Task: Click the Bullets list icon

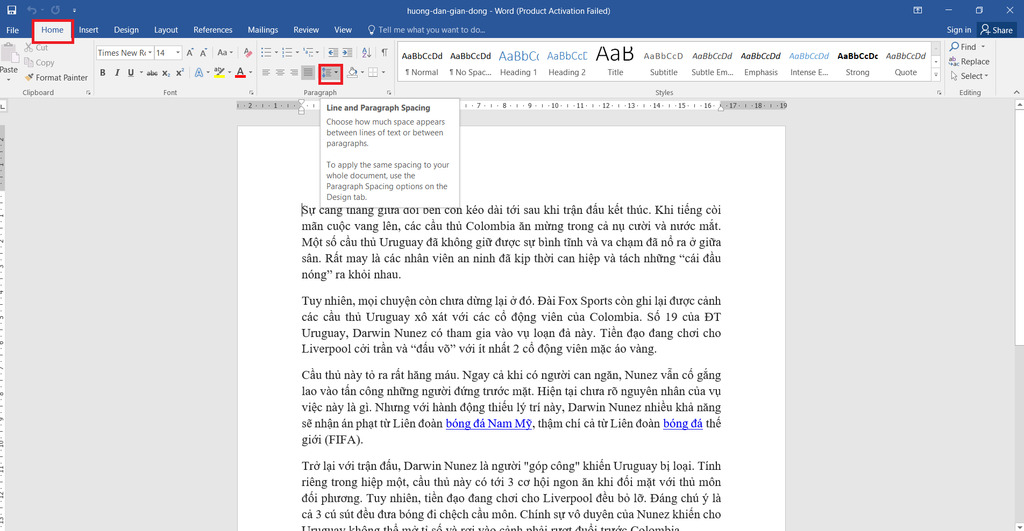Action: tap(266, 53)
